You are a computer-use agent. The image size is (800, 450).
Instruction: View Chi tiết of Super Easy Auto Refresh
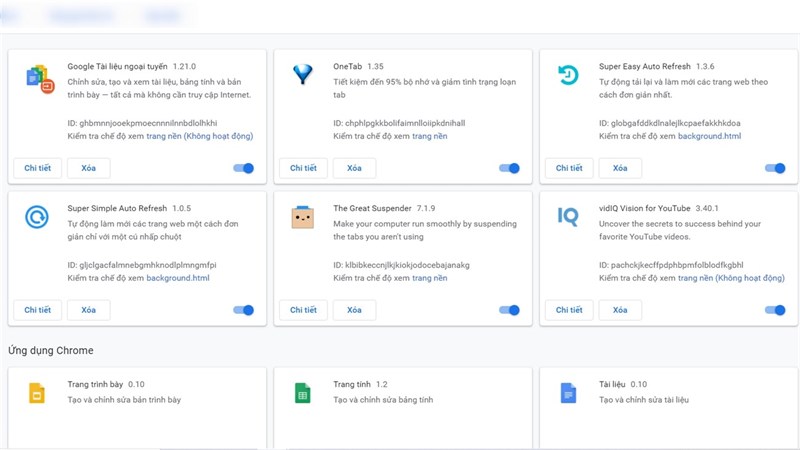coord(569,168)
